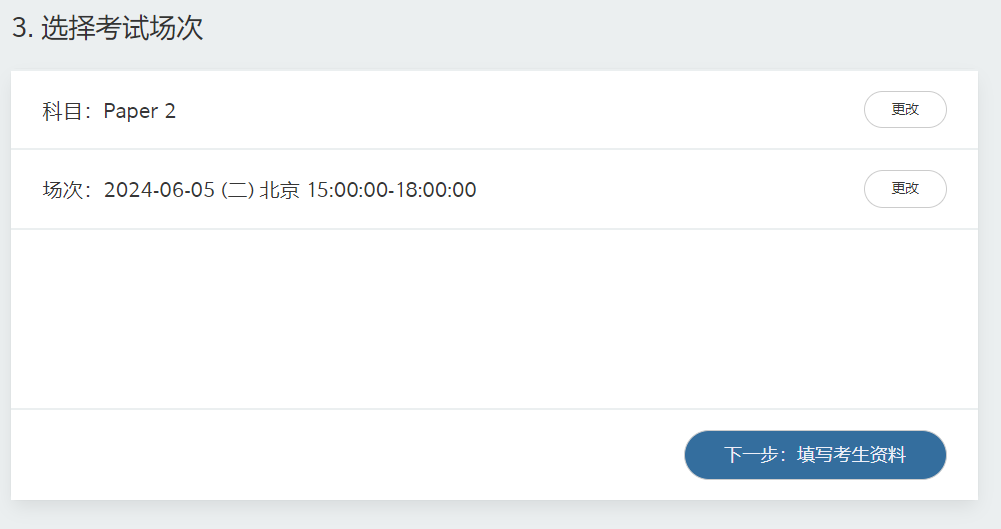The image size is (1001, 529).
Task: Click the start time 15:00:00
Action: (x=347, y=190)
